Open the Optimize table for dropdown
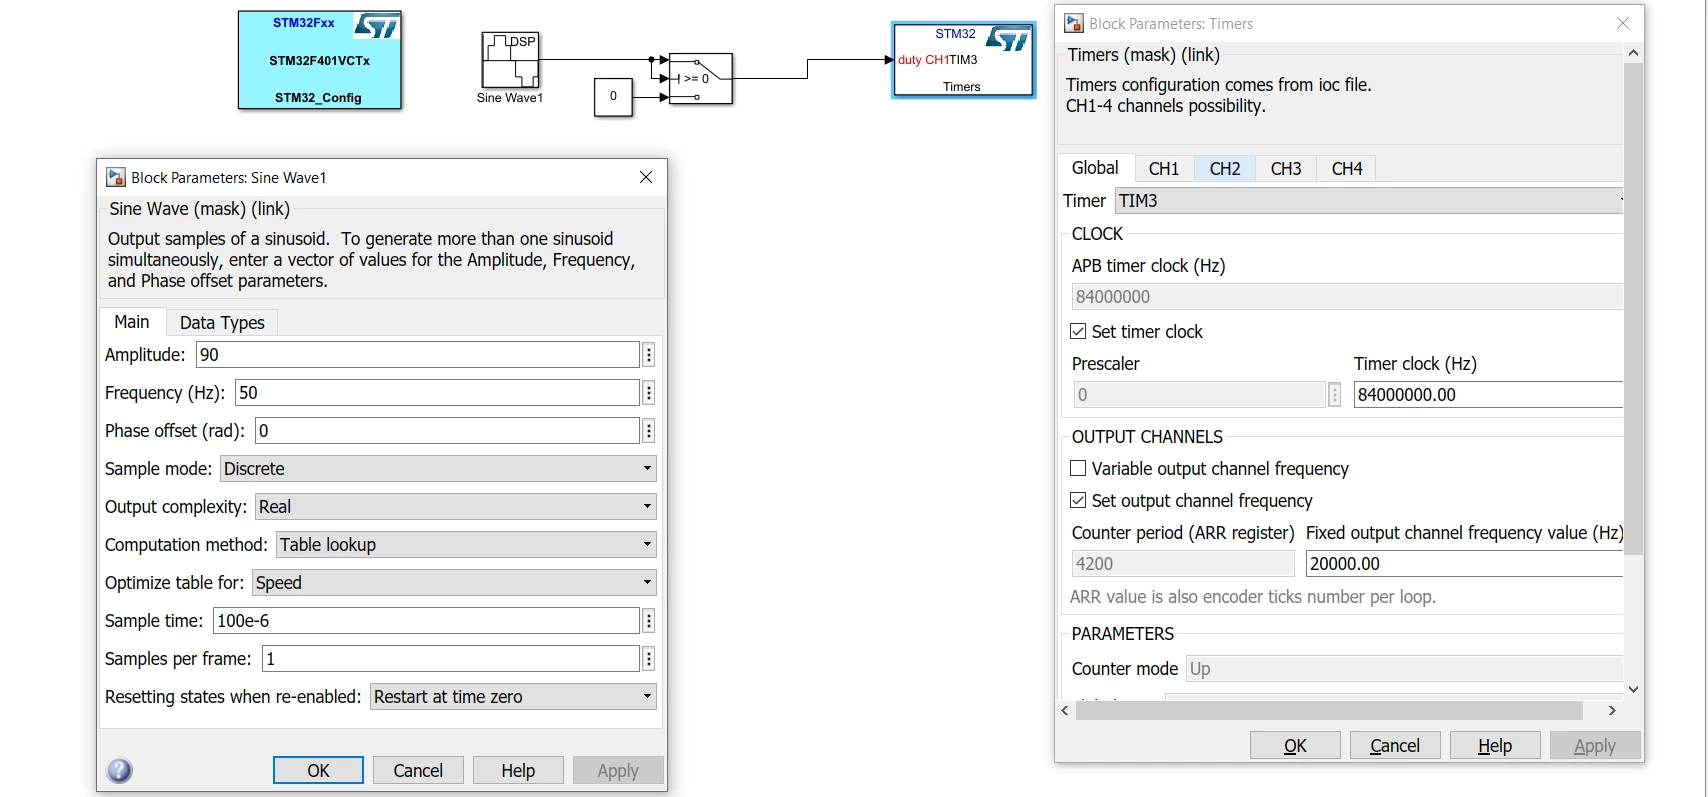This screenshot has width=1708, height=797. click(454, 583)
